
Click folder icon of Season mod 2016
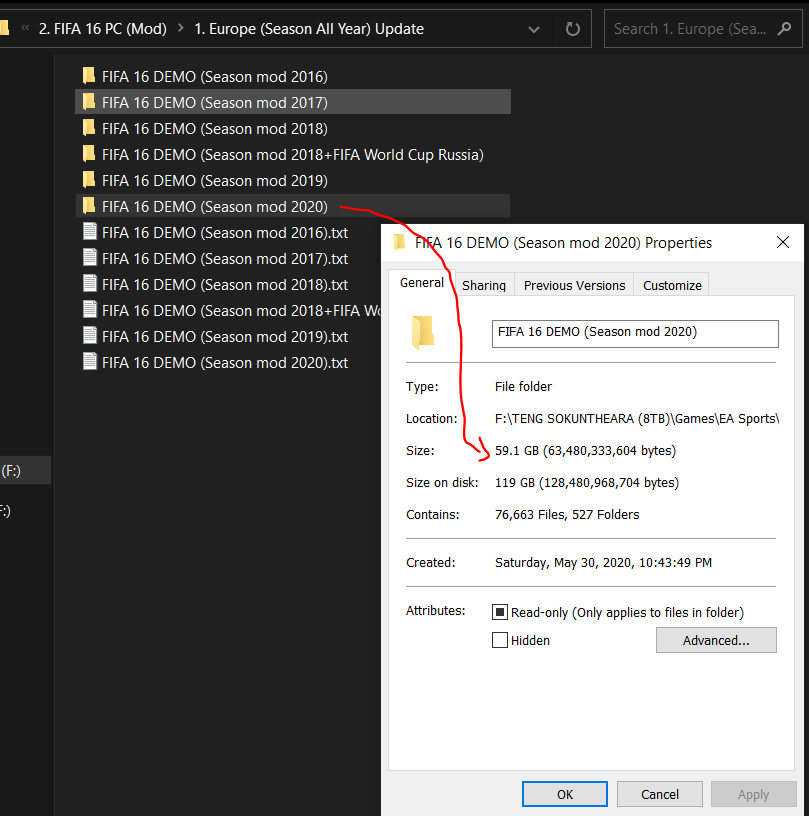(89, 76)
